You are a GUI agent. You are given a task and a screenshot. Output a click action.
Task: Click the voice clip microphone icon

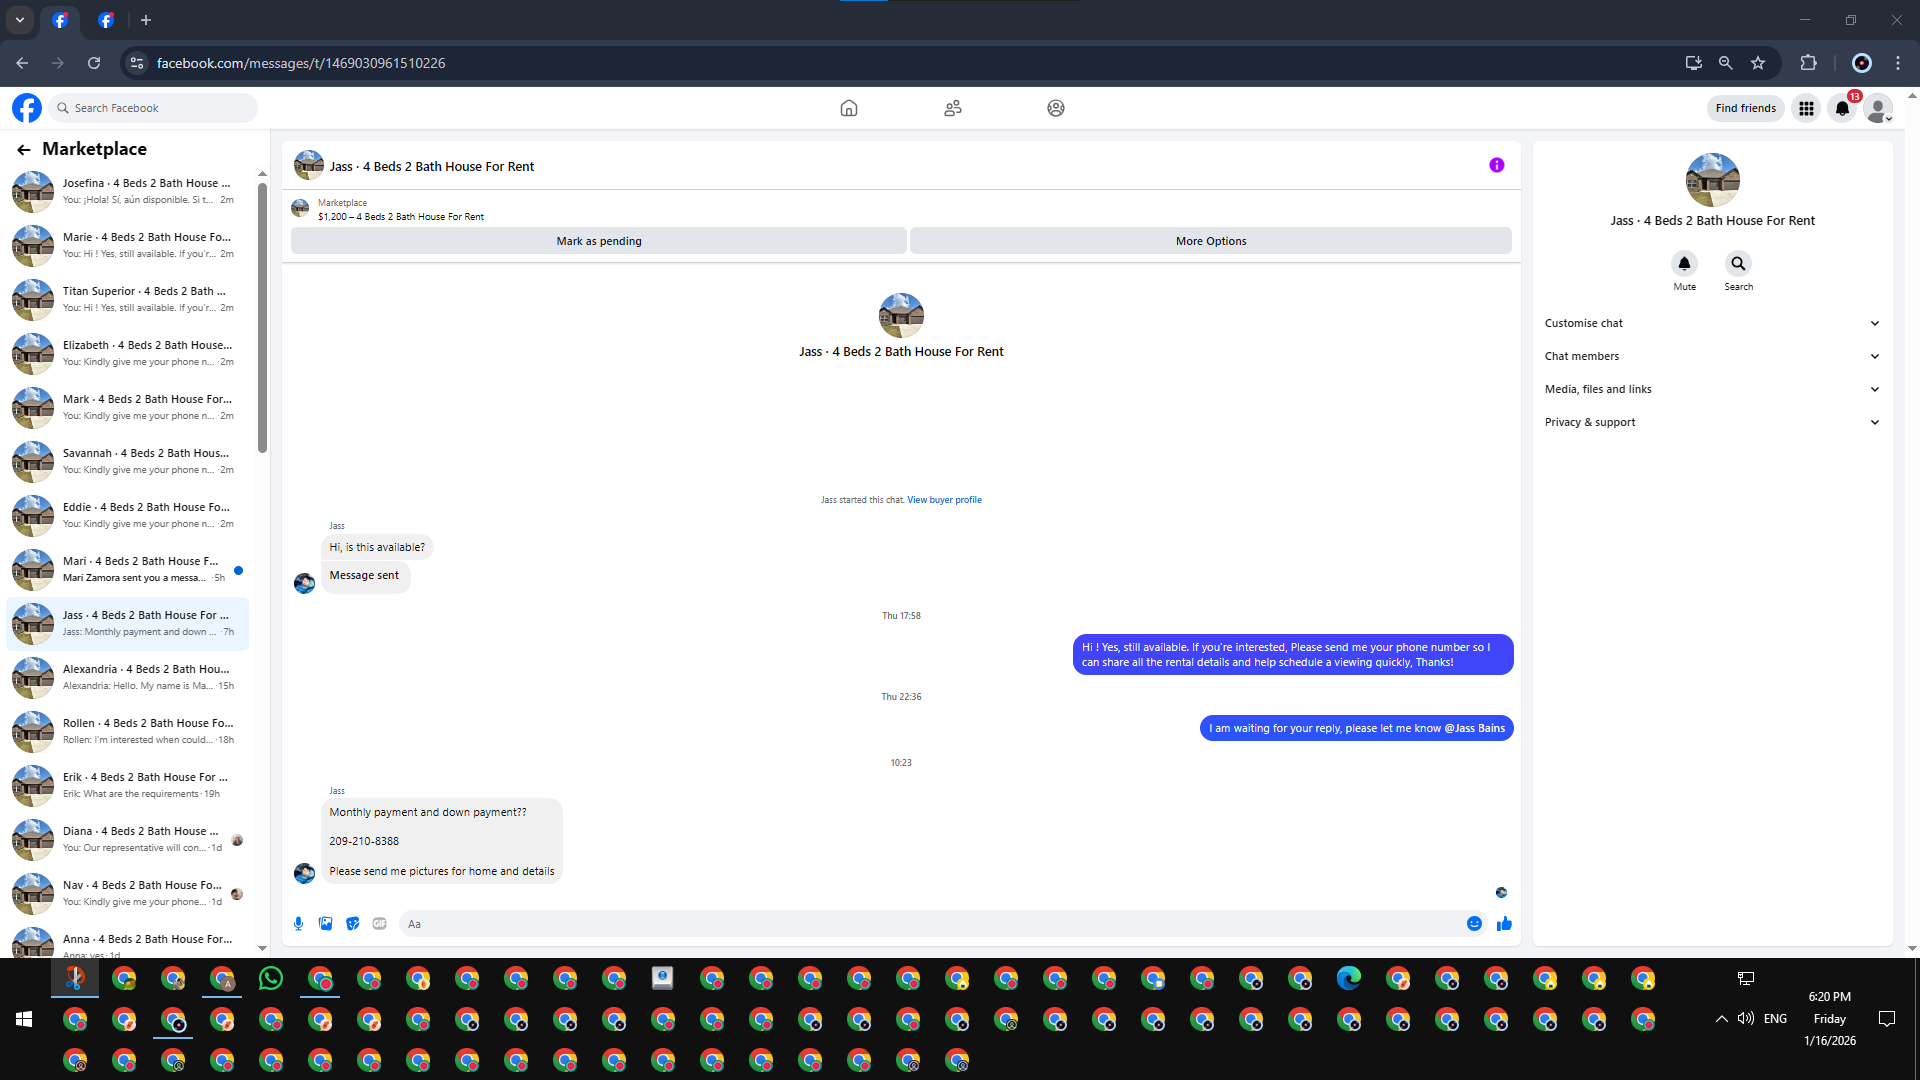click(x=298, y=924)
